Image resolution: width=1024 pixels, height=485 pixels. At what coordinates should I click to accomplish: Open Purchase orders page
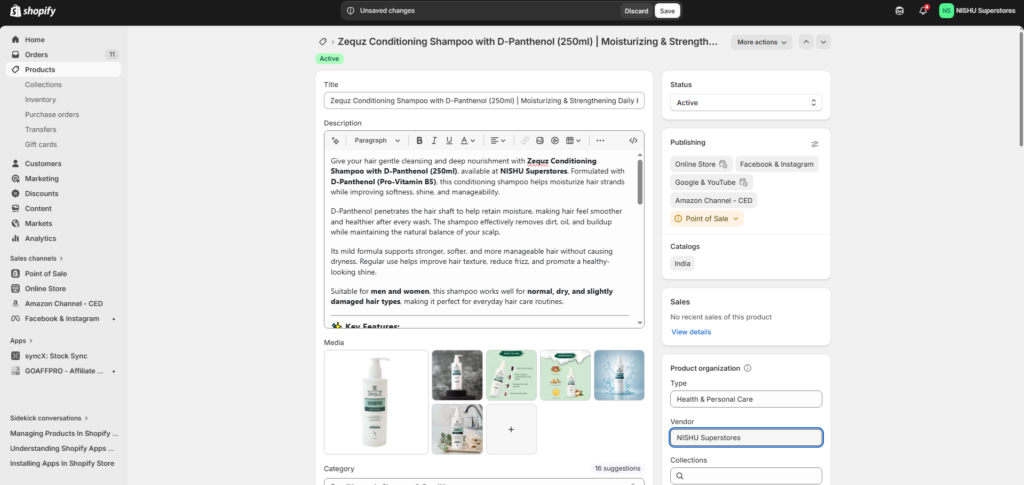point(52,115)
